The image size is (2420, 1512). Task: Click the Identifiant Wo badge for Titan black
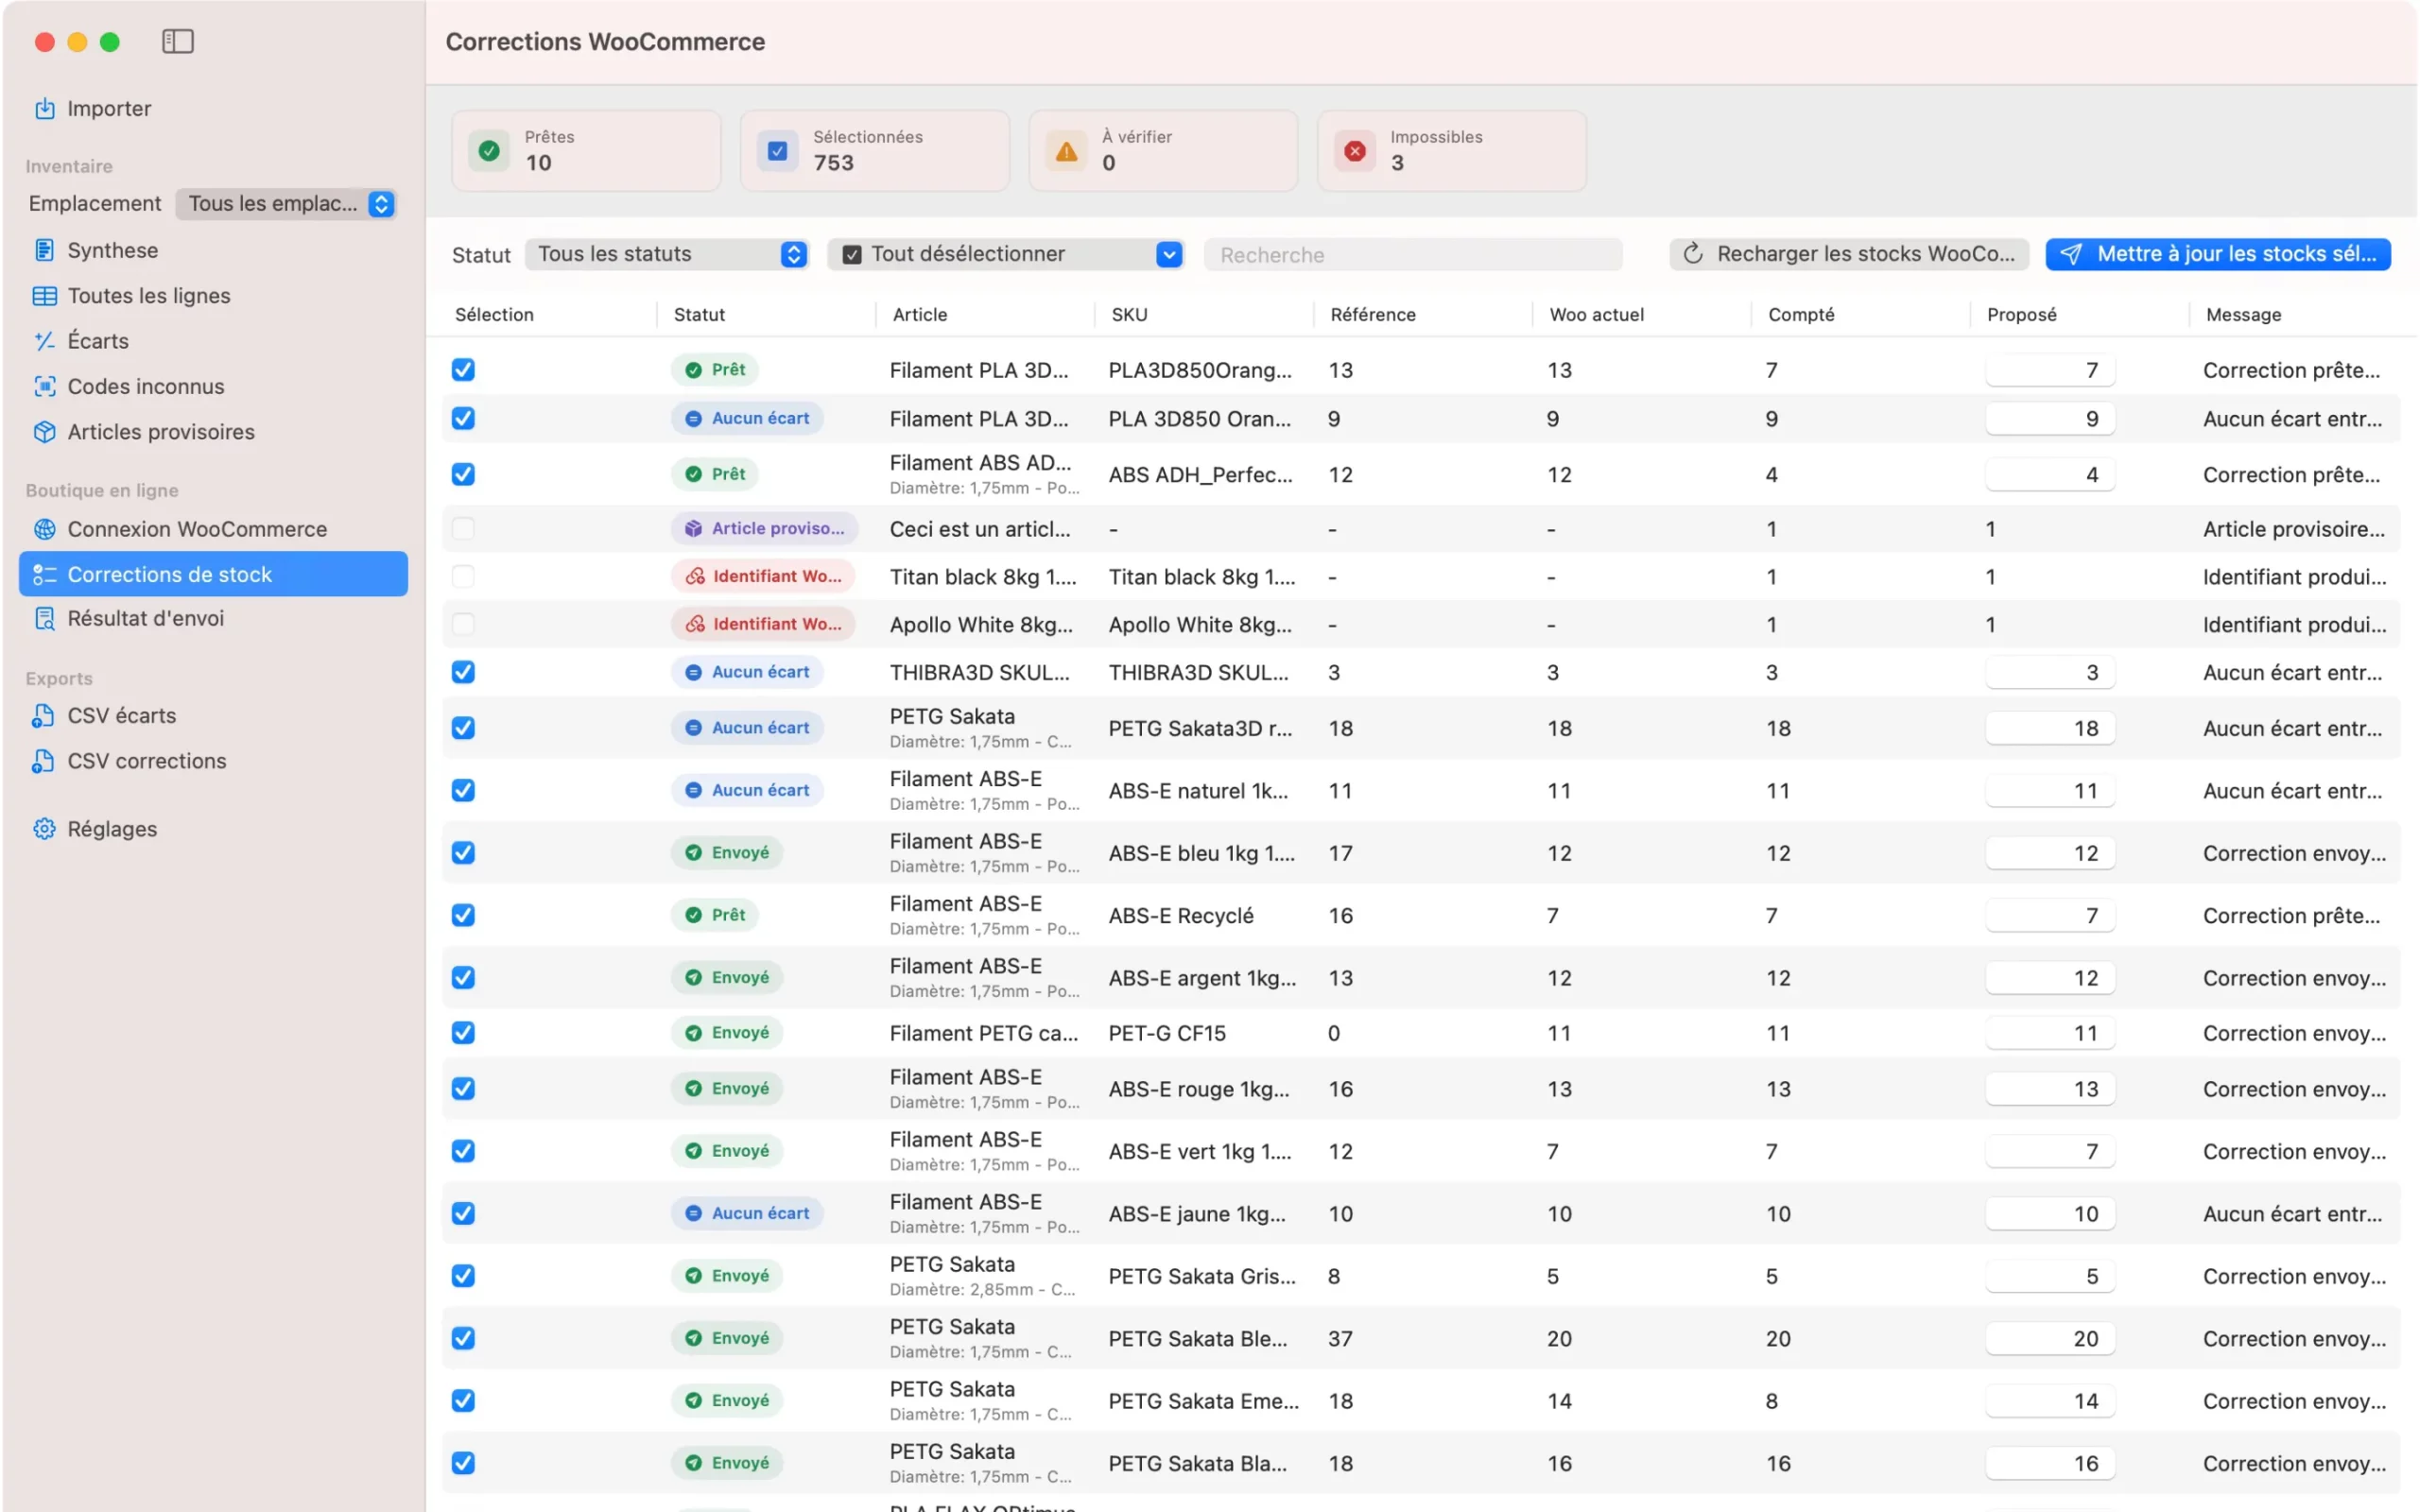tap(765, 576)
